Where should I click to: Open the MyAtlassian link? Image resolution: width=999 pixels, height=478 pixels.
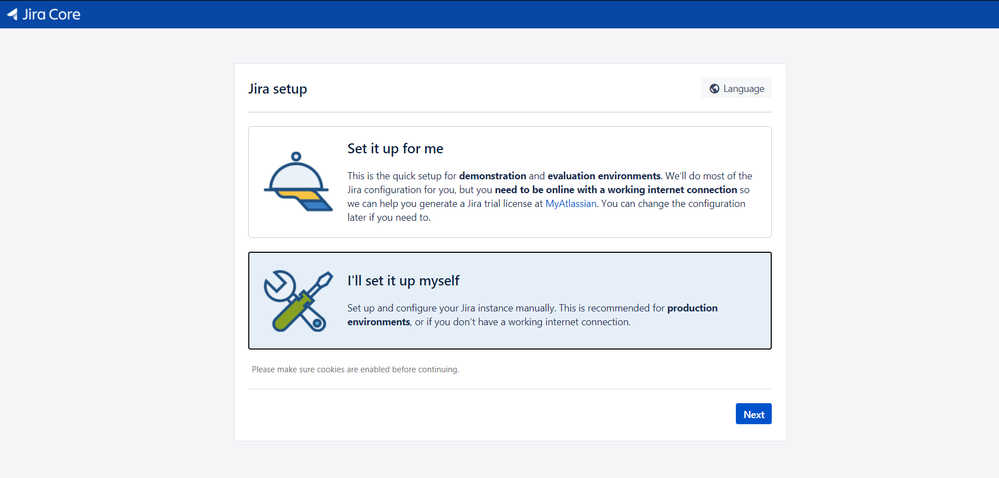pos(571,204)
